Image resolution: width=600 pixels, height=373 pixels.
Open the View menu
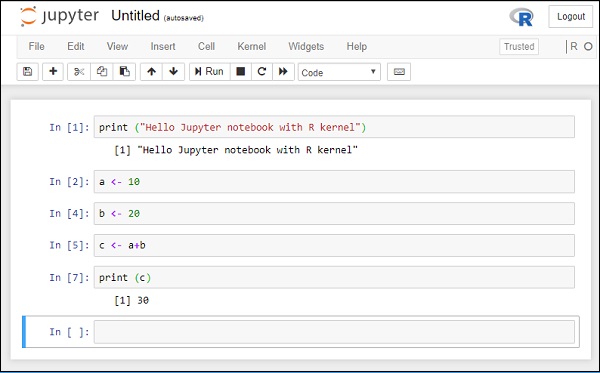(117, 46)
